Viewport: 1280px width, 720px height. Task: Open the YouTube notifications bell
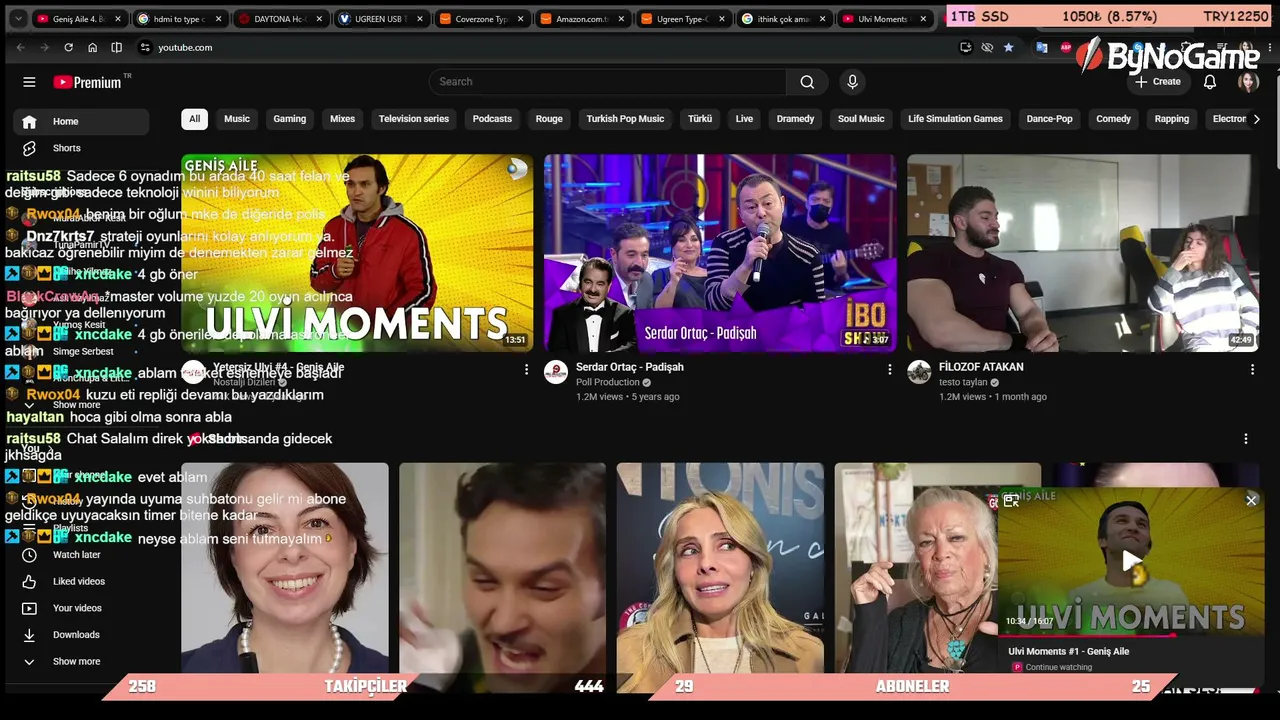pyautogui.click(x=1210, y=82)
